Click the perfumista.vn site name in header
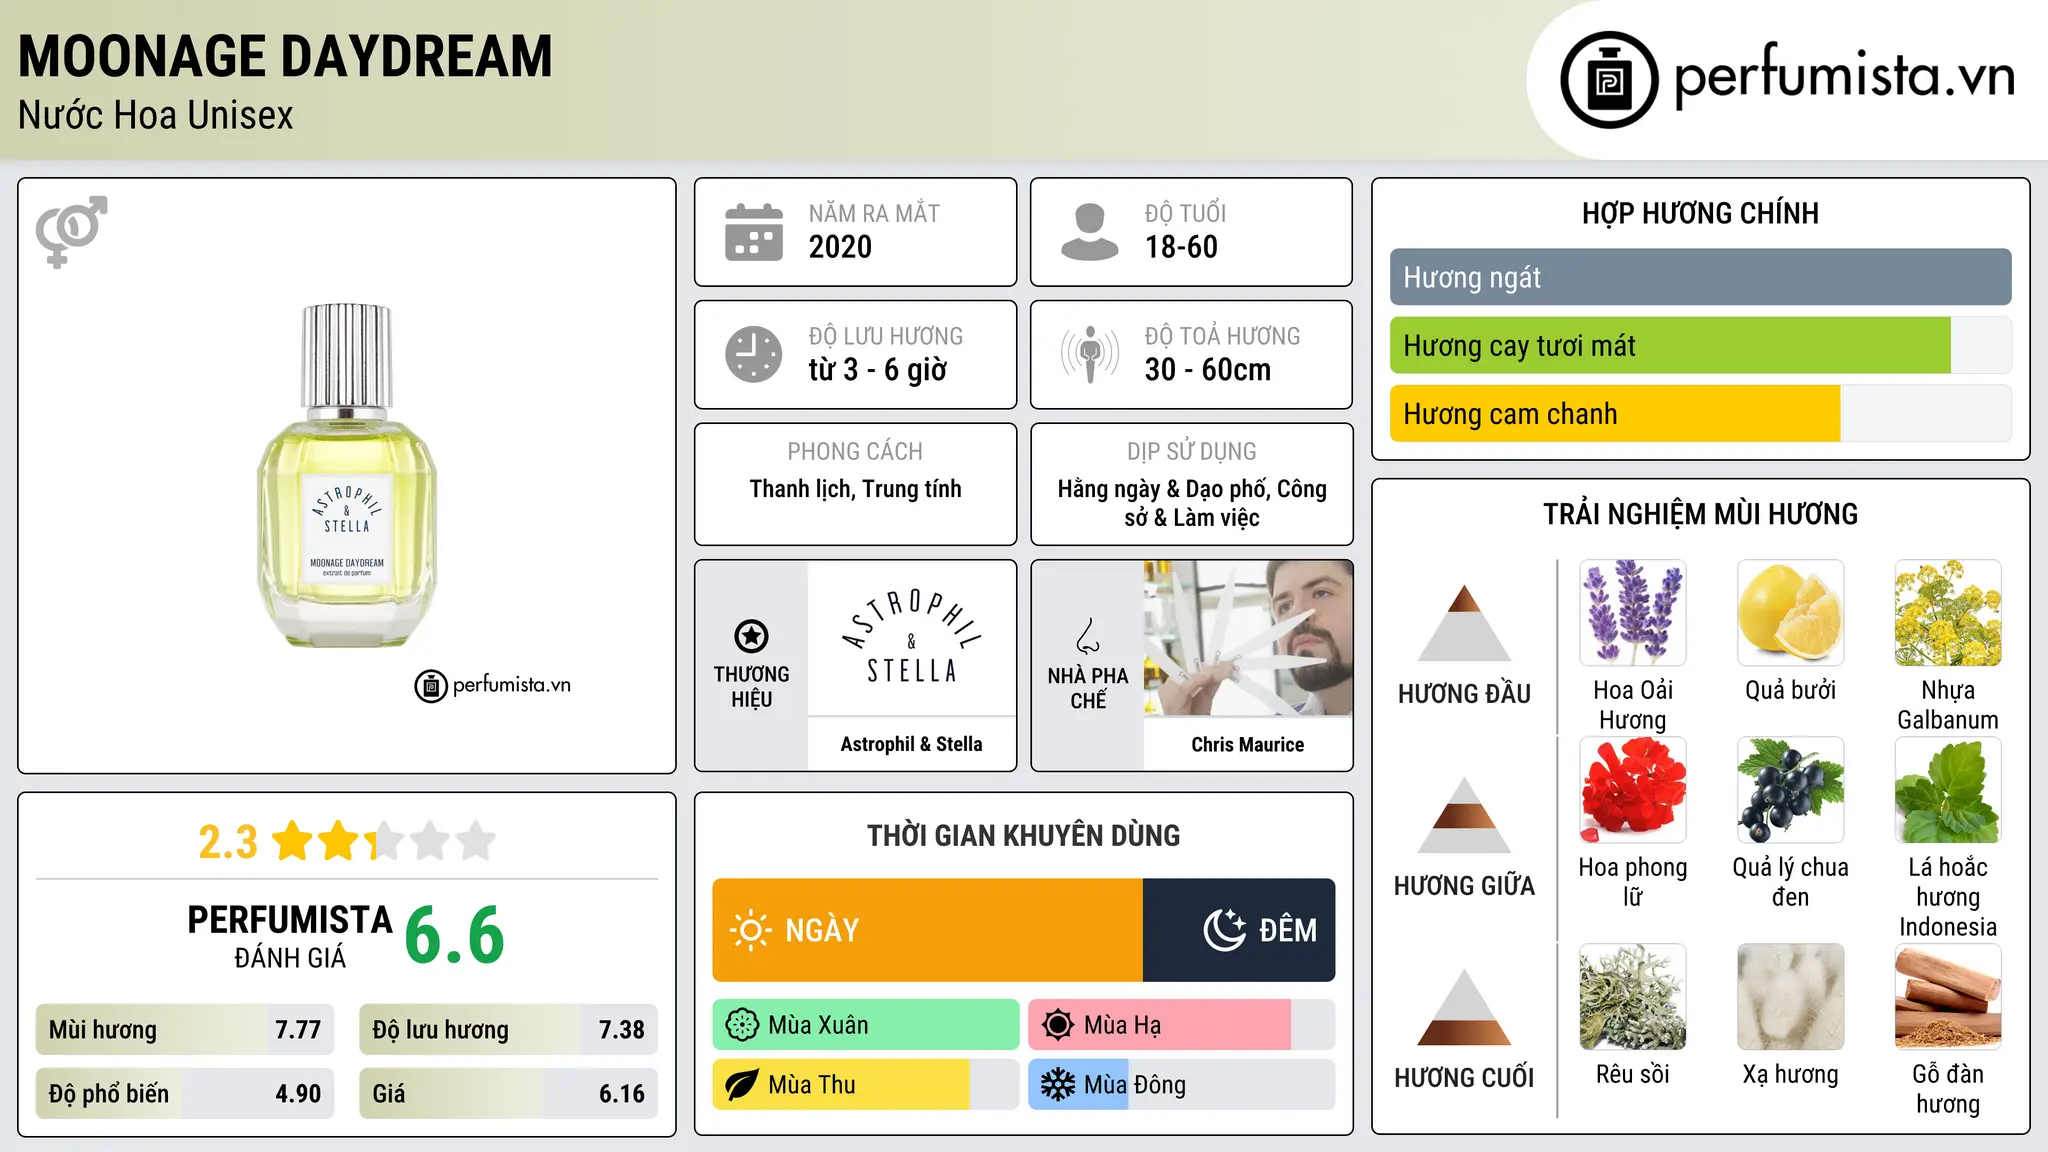The height and width of the screenshot is (1152, 2048). (x=1844, y=77)
